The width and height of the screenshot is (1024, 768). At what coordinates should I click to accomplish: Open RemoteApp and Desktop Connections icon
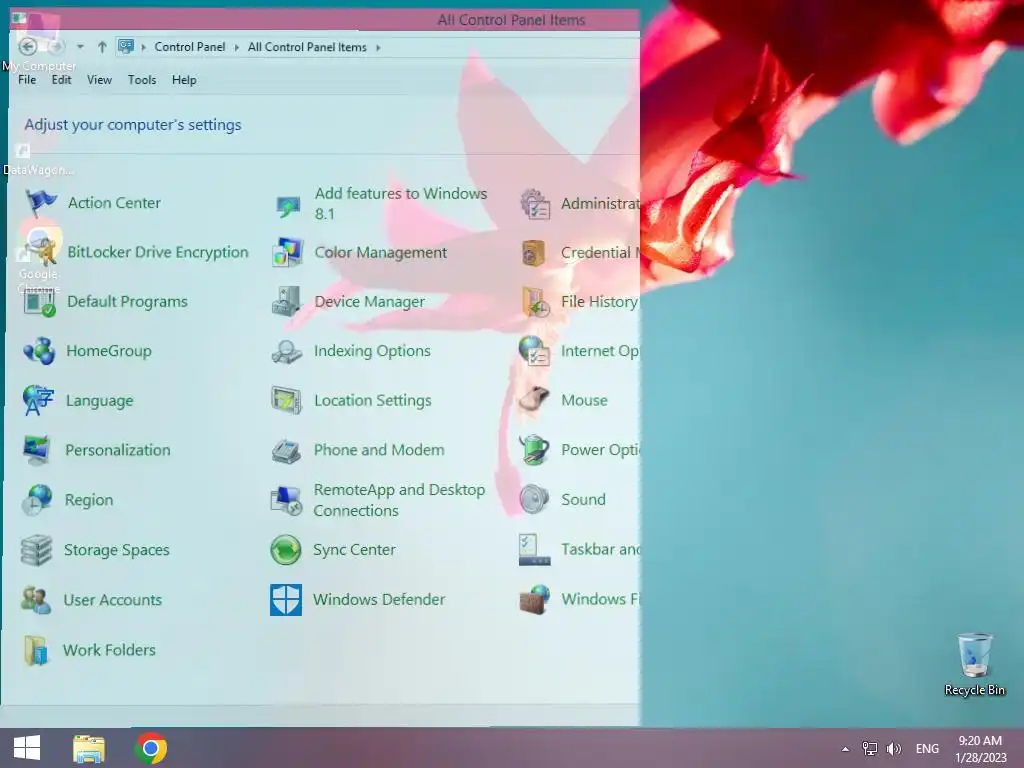tap(286, 500)
